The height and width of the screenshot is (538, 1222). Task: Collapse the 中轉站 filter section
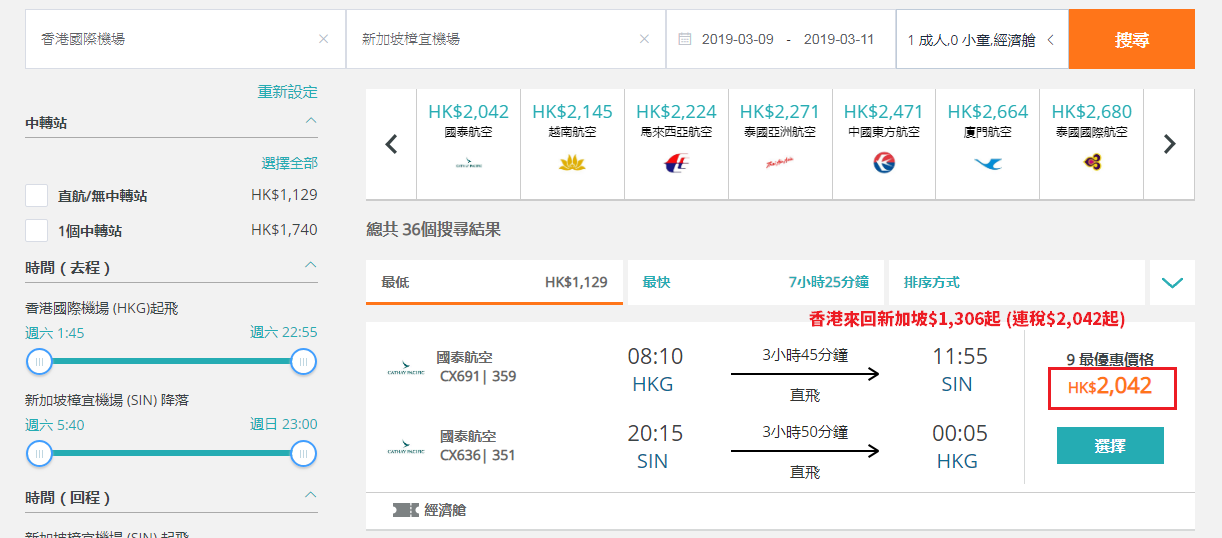pos(311,121)
